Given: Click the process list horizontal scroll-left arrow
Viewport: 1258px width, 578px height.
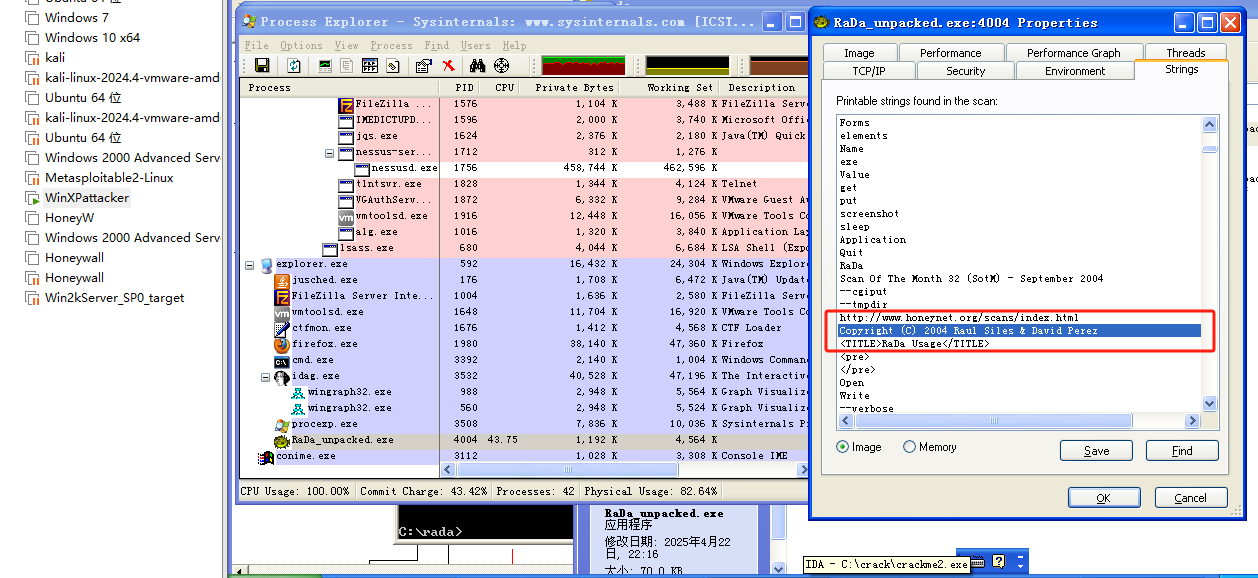Looking at the screenshot, I should click(449, 469).
